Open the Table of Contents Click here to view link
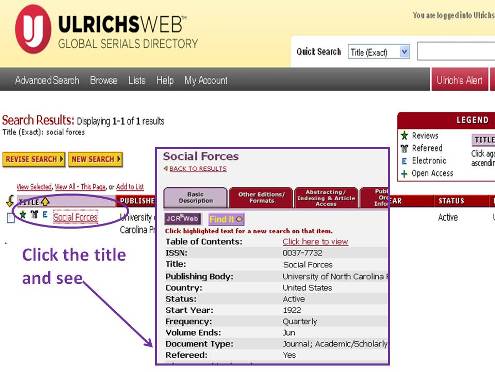 point(315,242)
